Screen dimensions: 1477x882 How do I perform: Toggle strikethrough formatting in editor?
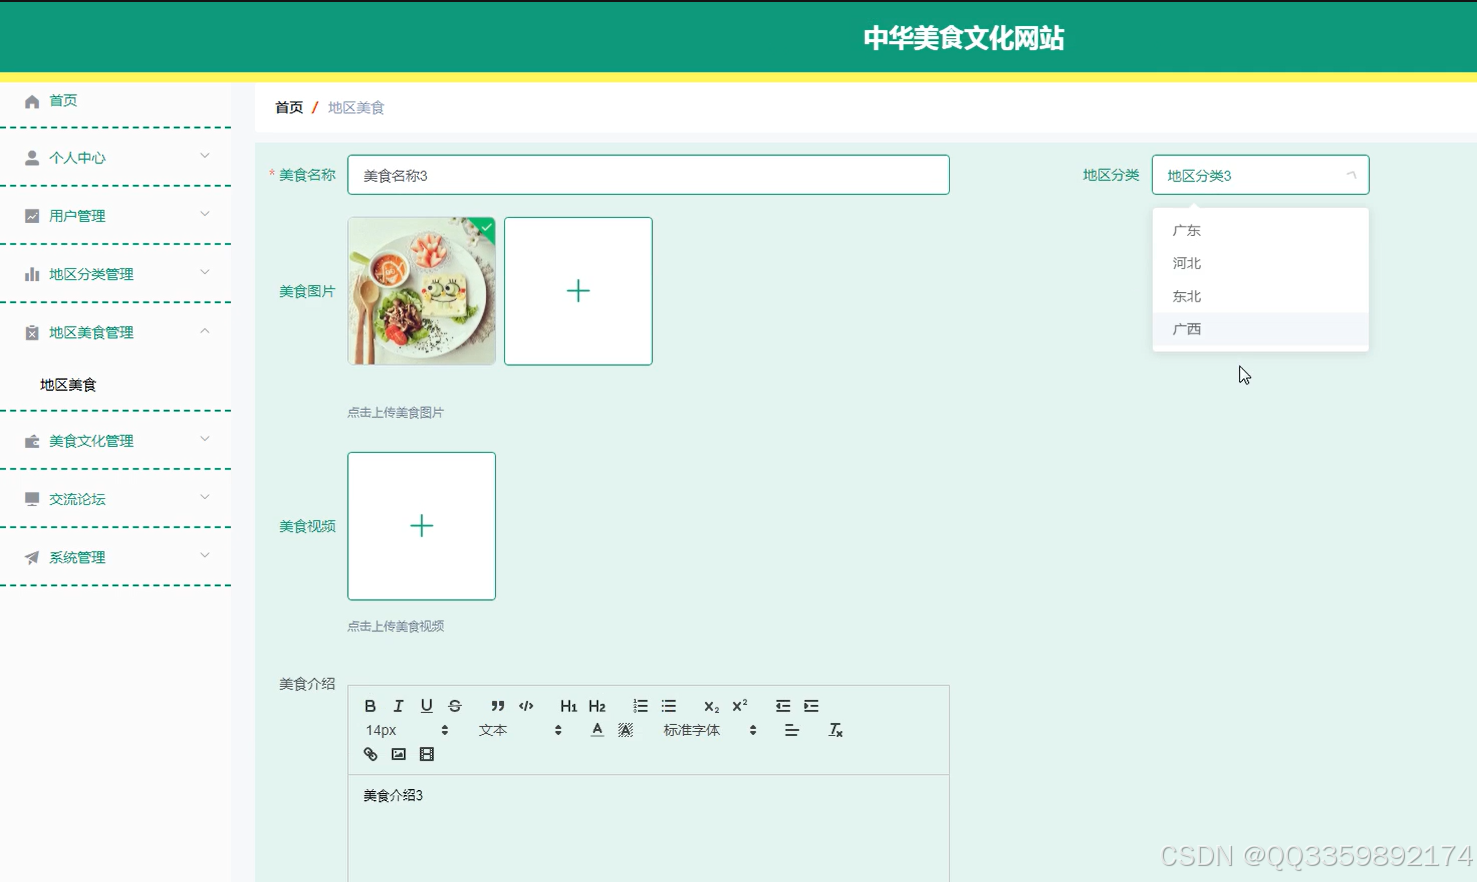pyautogui.click(x=455, y=706)
